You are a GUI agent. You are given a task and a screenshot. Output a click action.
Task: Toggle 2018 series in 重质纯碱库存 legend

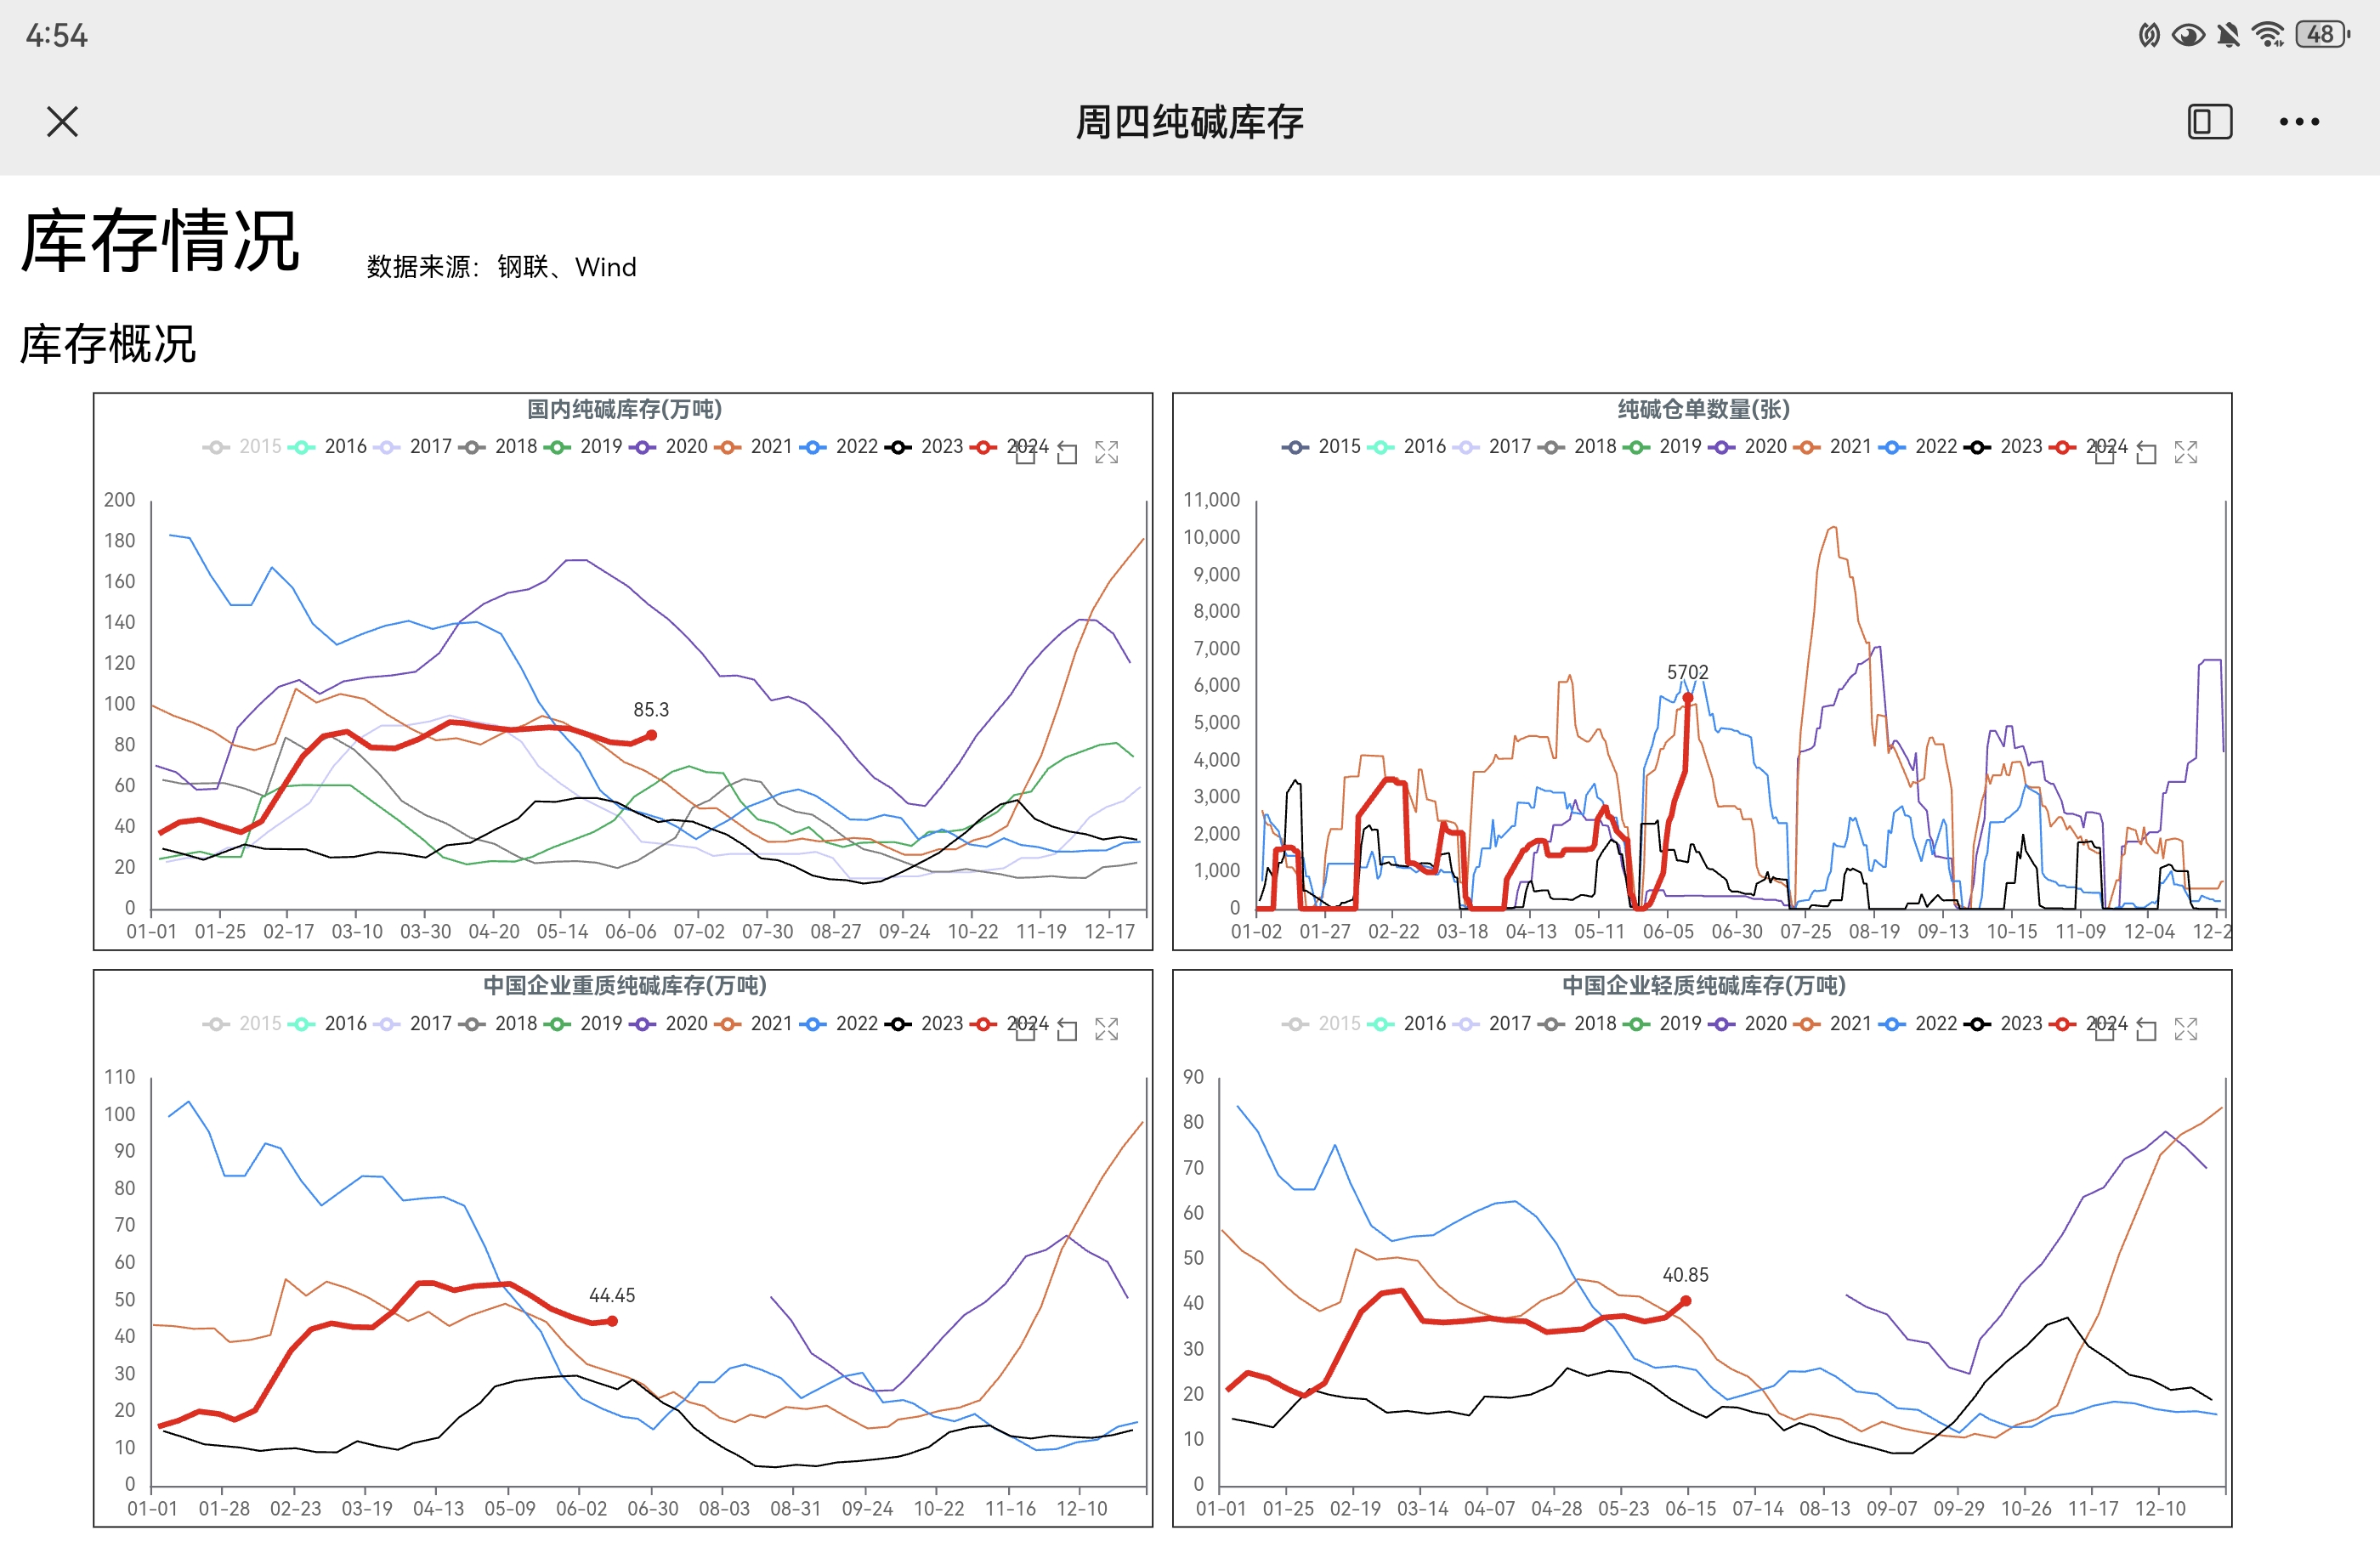coord(498,1024)
